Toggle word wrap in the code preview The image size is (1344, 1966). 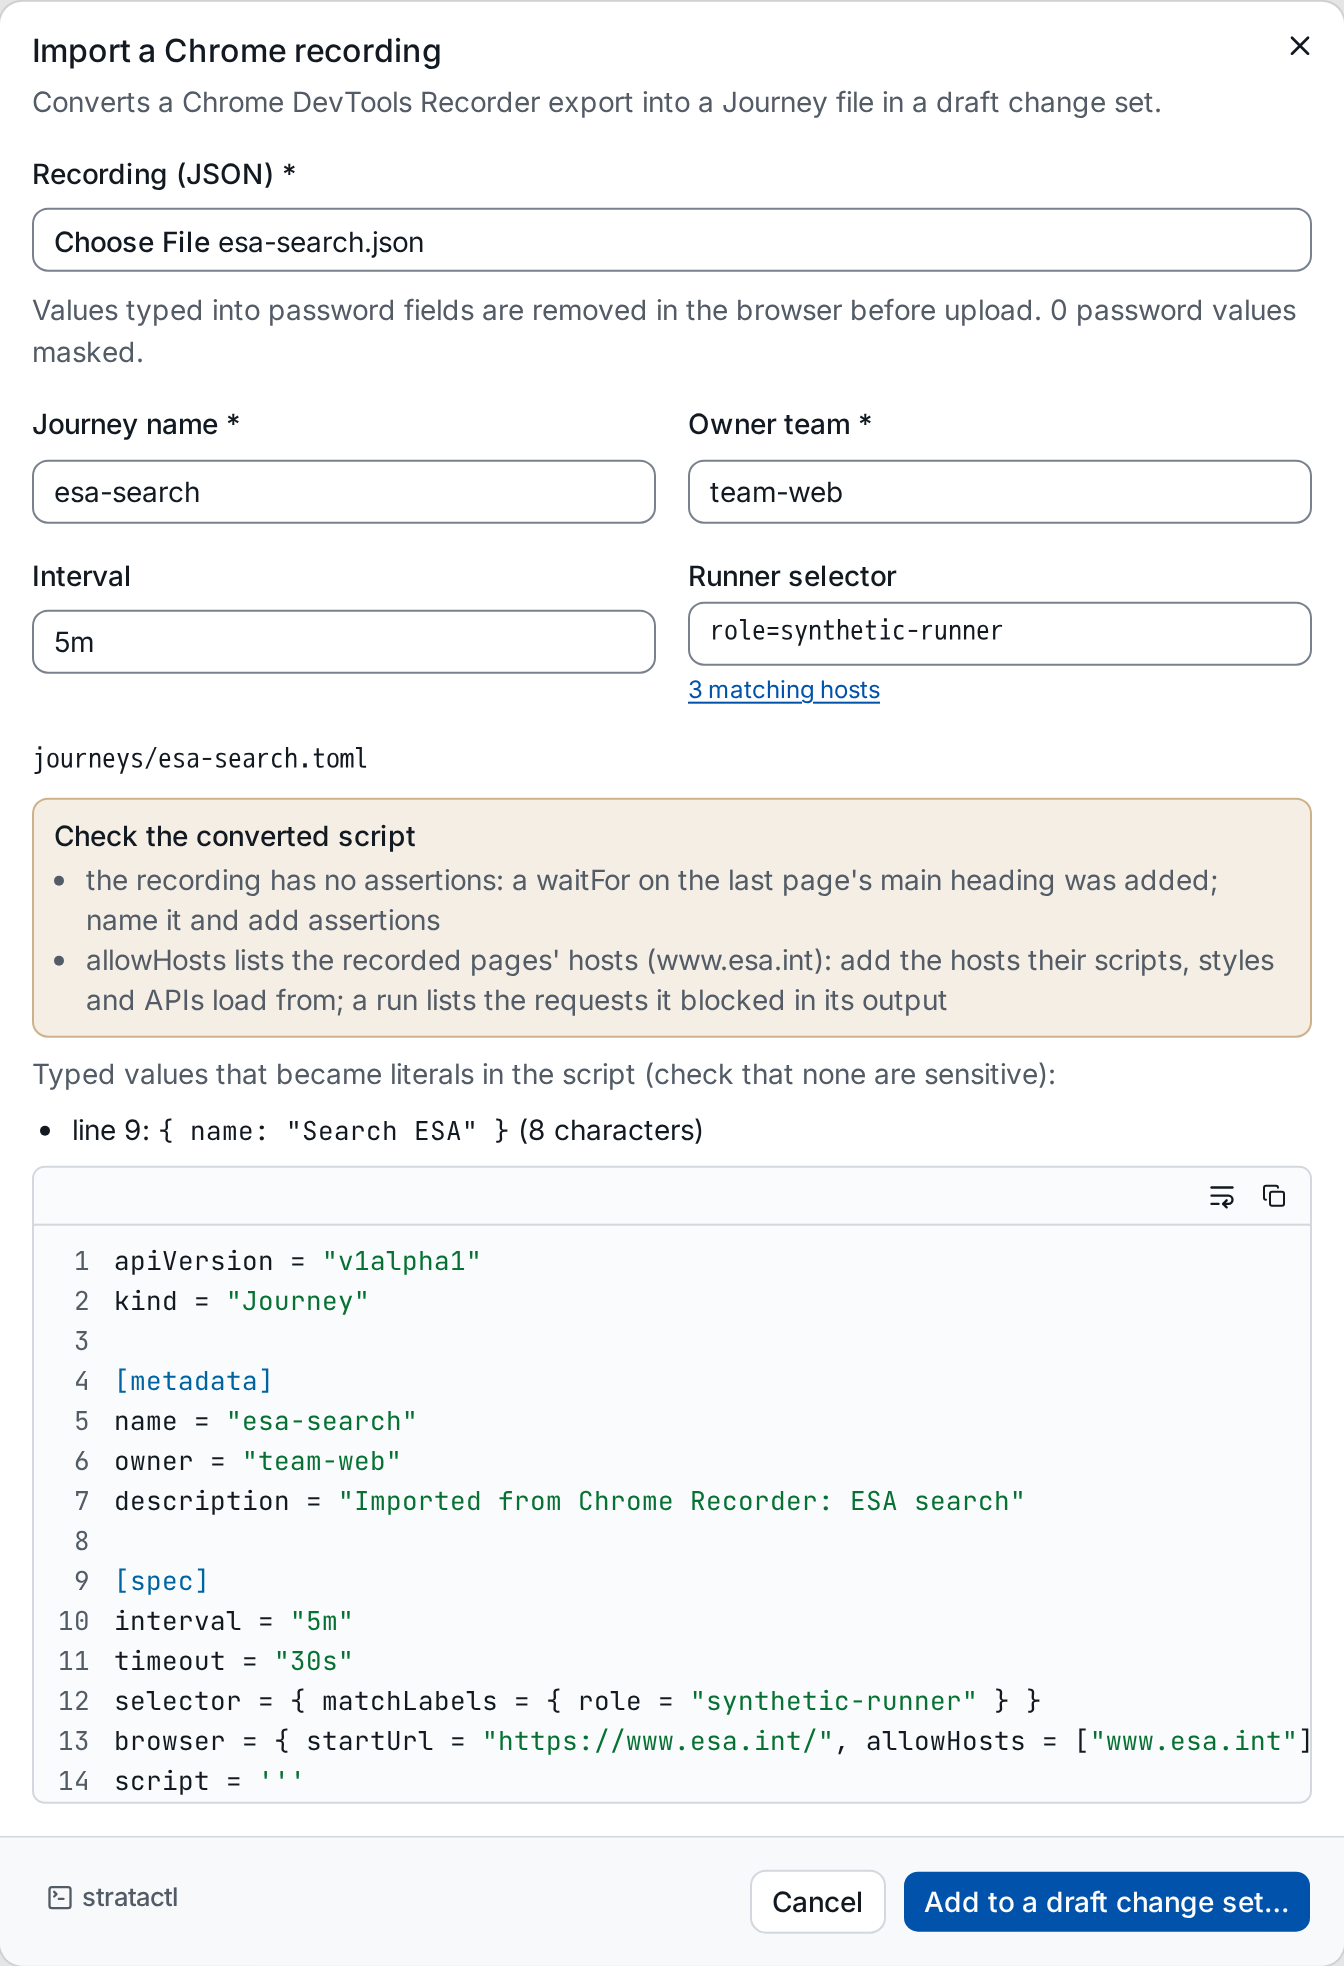(1221, 1196)
